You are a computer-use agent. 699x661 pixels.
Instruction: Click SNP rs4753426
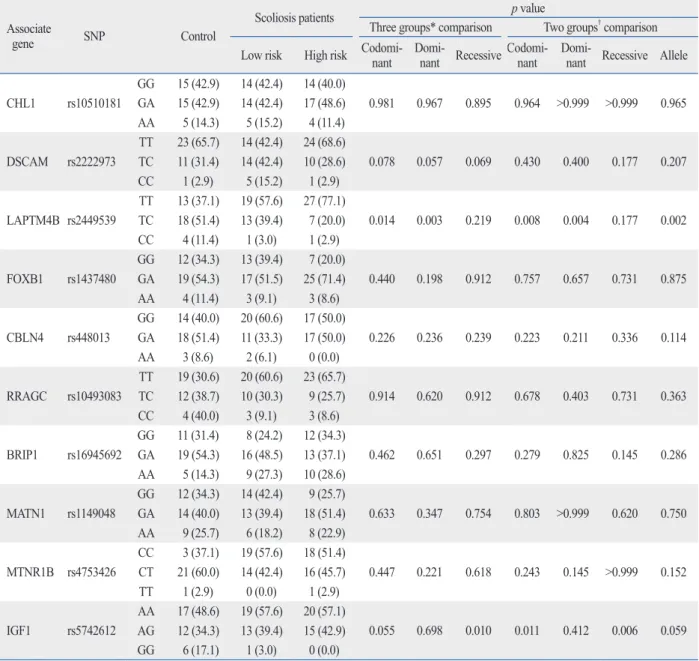pyautogui.click(x=91, y=572)
